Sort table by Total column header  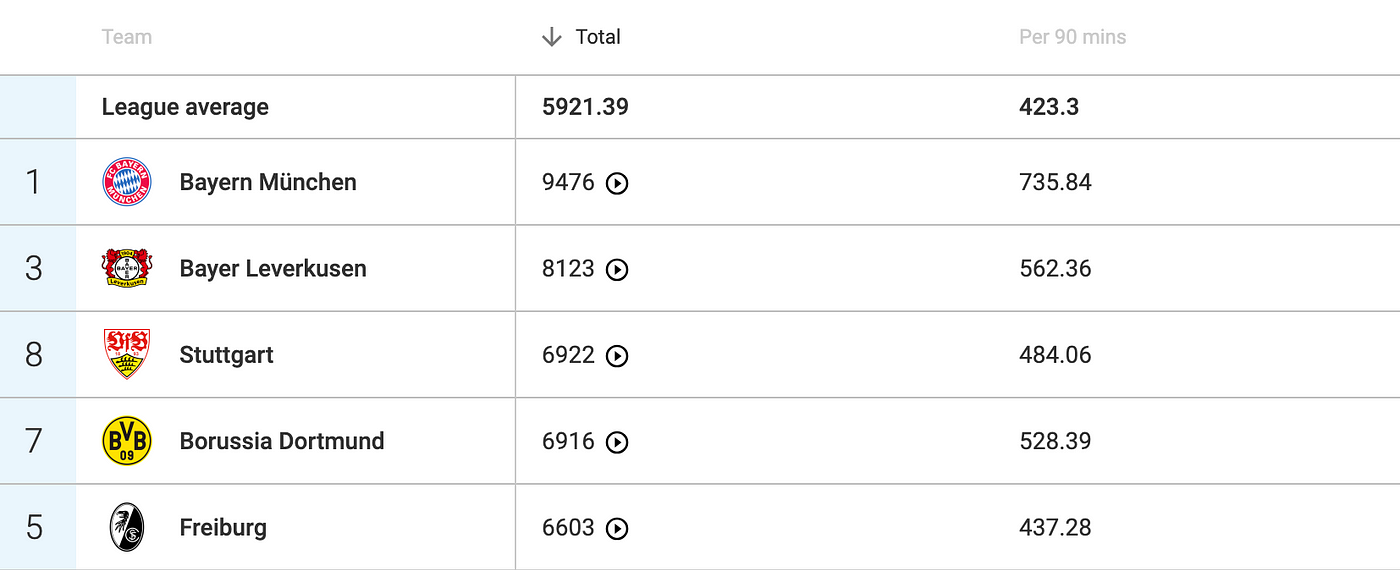(x=598, y=37)
